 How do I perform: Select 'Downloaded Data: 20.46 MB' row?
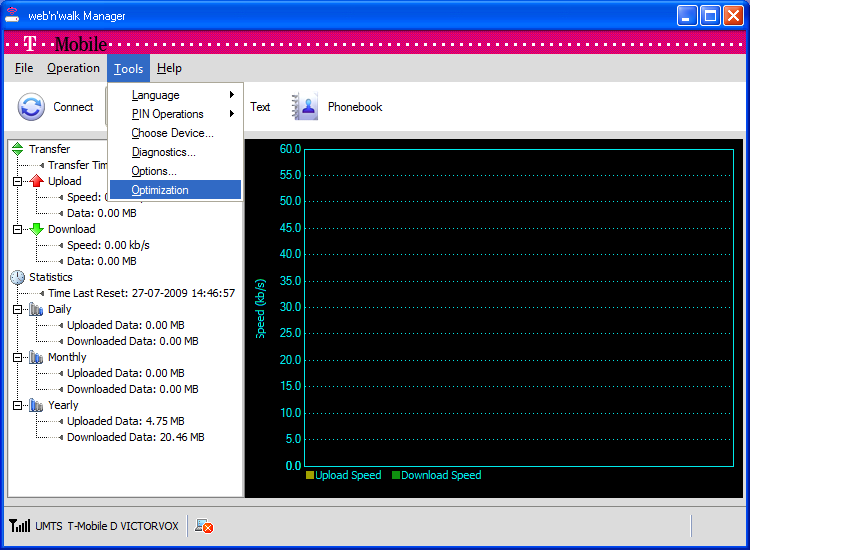(136, 437)
